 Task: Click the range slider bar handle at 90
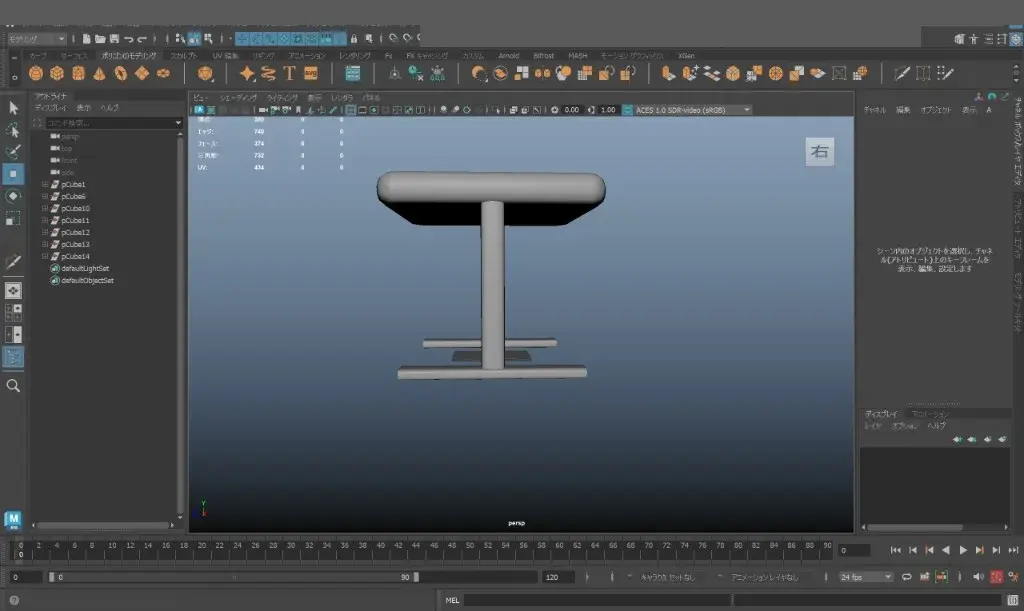416,577
